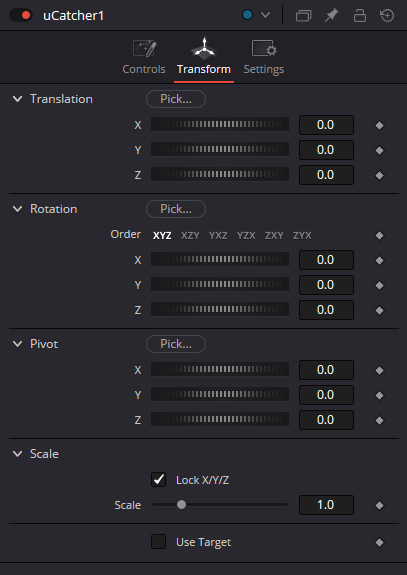Viewport: 407px width, 575px height.
Task: Click the Pivot X value field
Action: (x=326, y=370)
